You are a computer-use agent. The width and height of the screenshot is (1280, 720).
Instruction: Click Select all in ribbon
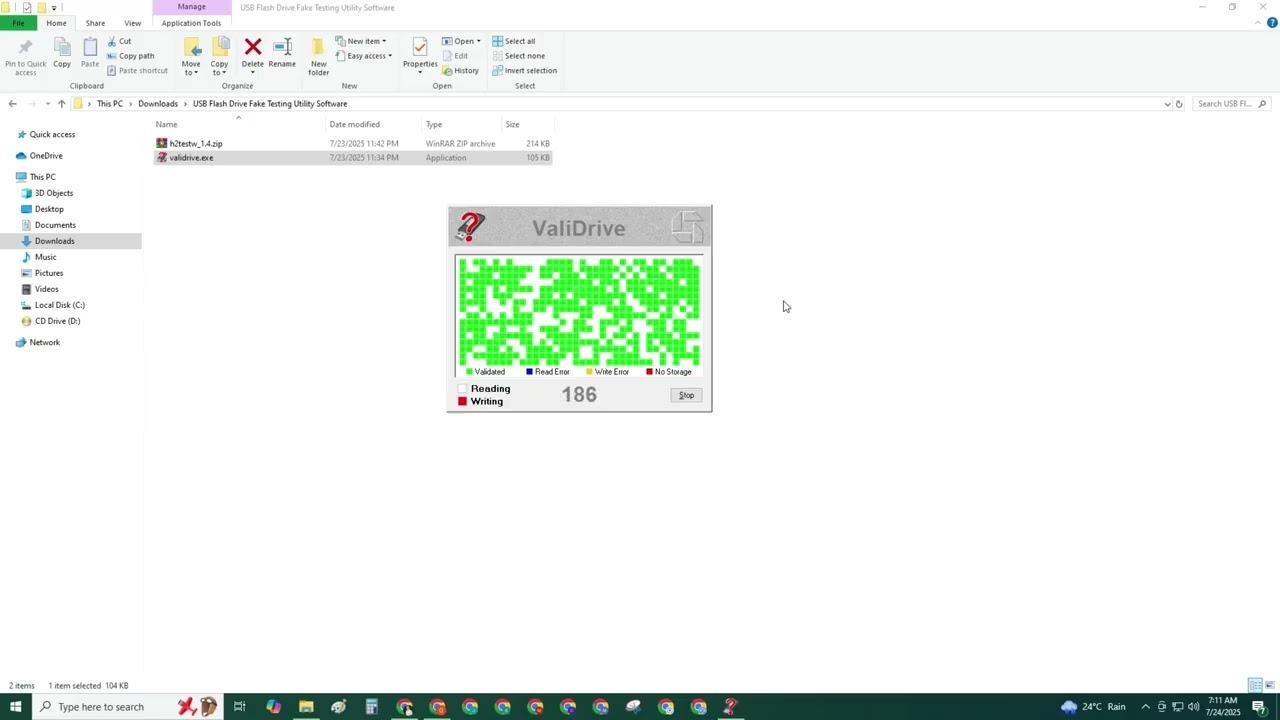pyautogui.click(x=514, y=41)
